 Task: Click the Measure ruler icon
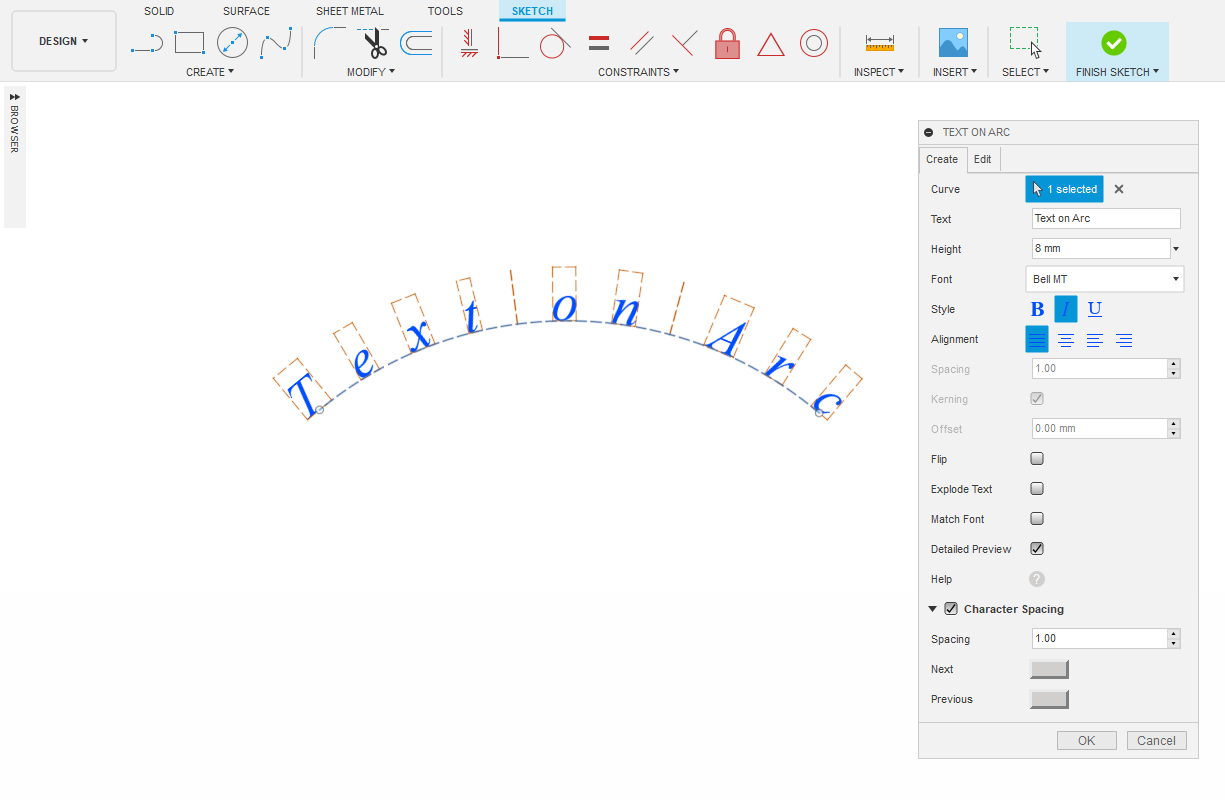click(879, 43)
